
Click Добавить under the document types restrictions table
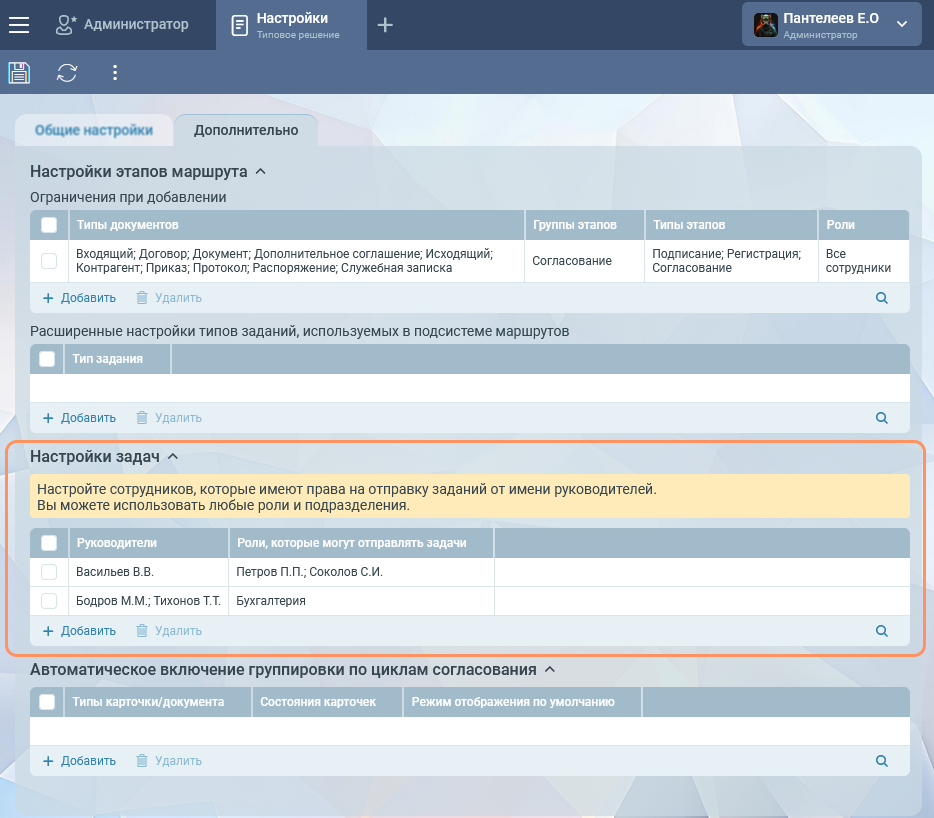(x=80, y=298)
